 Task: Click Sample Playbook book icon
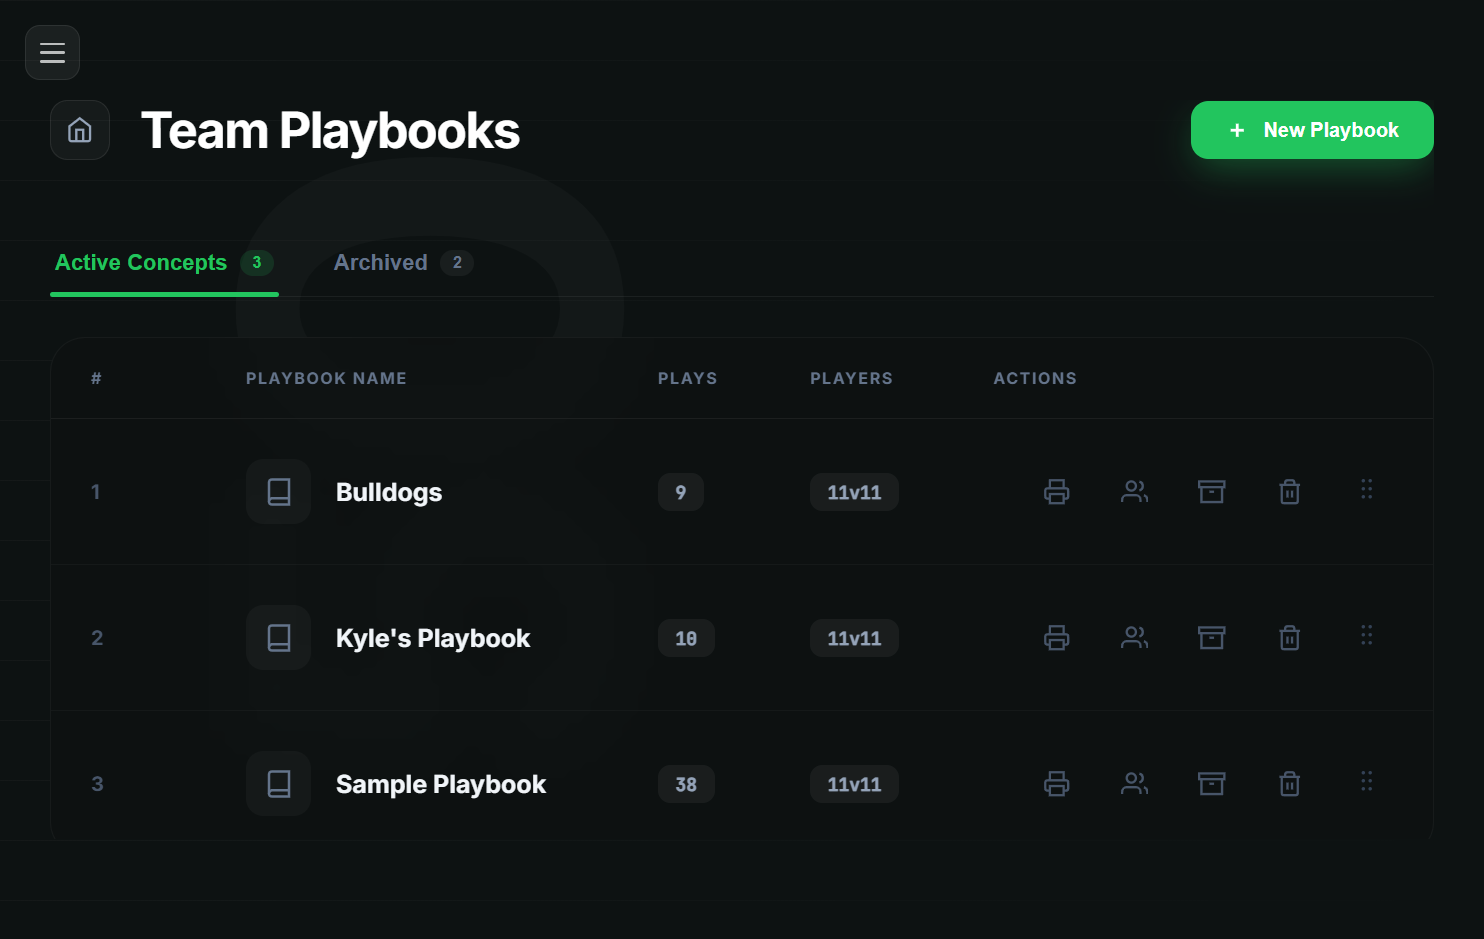(279, 783)
